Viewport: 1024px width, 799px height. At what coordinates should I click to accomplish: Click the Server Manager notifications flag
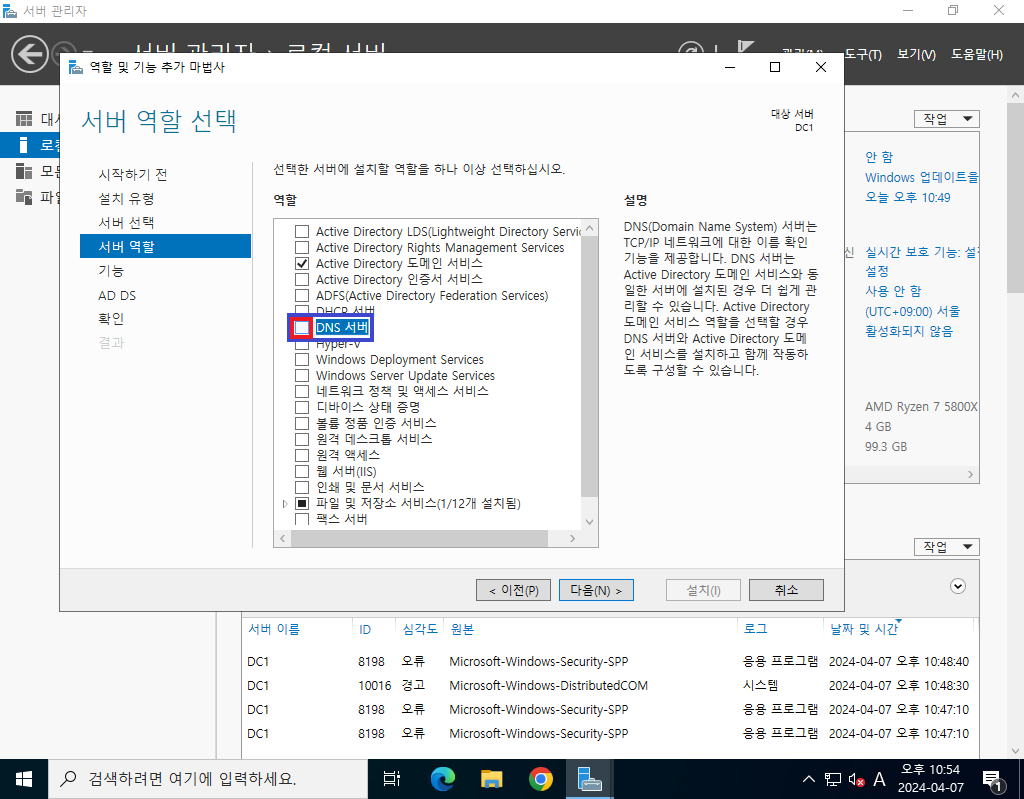pos(746,47)
